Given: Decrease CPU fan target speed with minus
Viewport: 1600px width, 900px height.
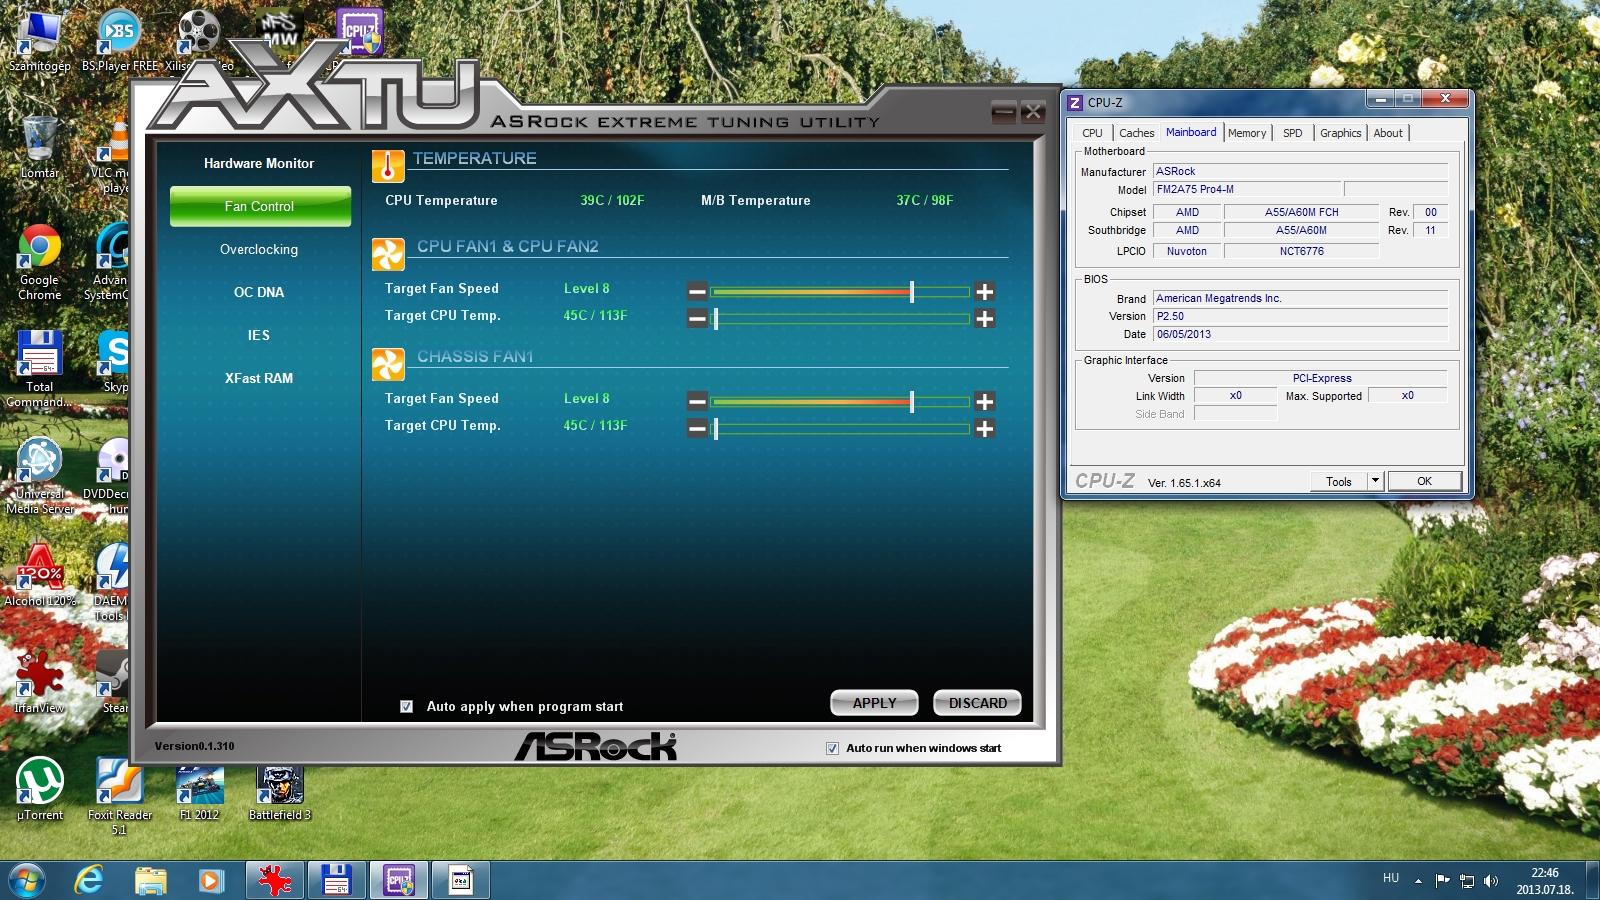Looking at the screenshot, I should [x=697, y=292].
